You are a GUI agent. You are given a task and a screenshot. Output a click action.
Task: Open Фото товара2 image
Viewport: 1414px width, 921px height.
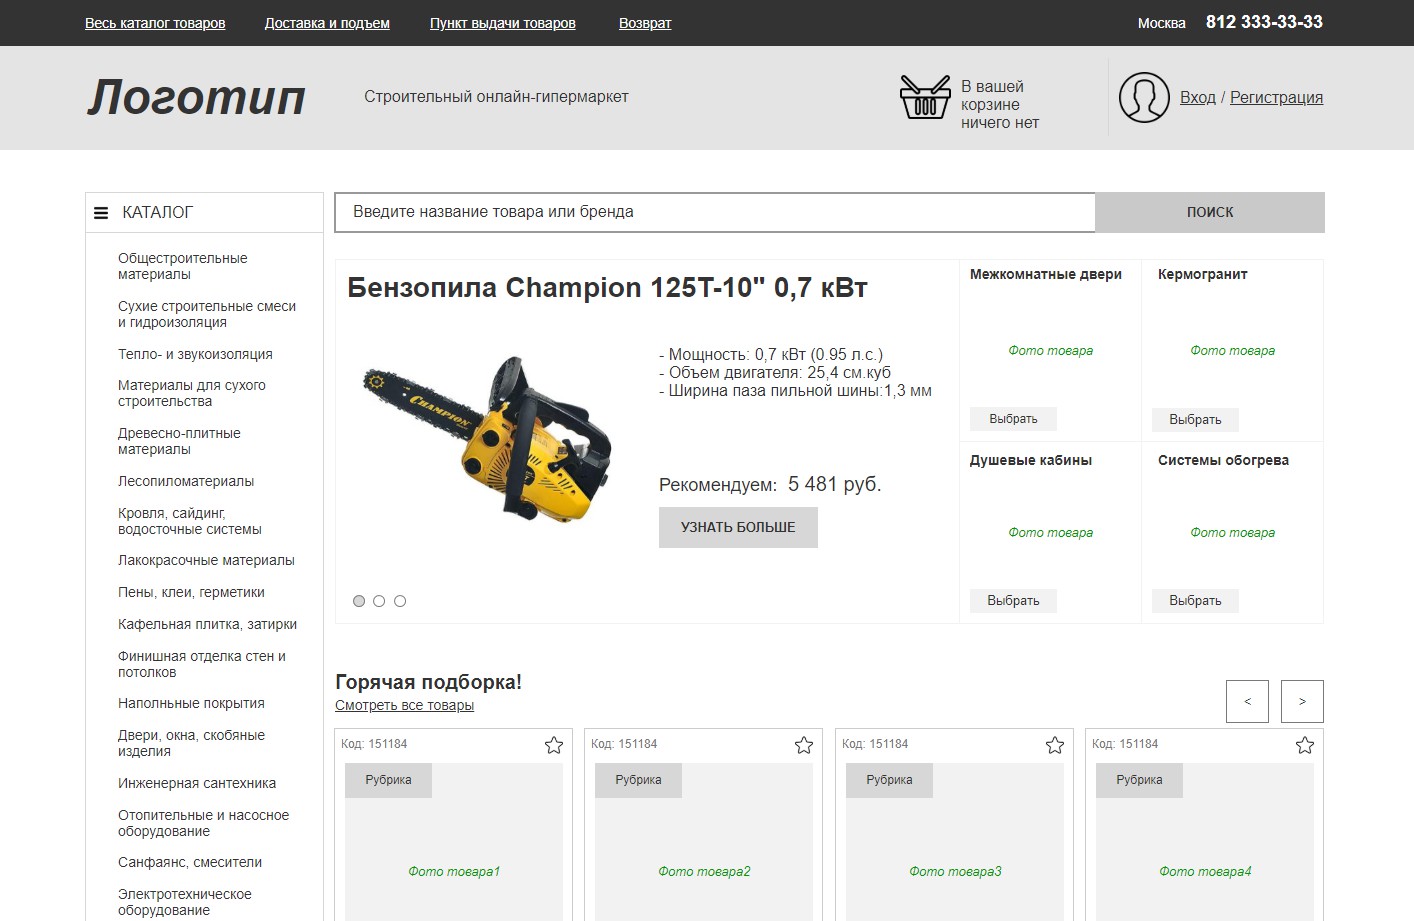(704, 872)
